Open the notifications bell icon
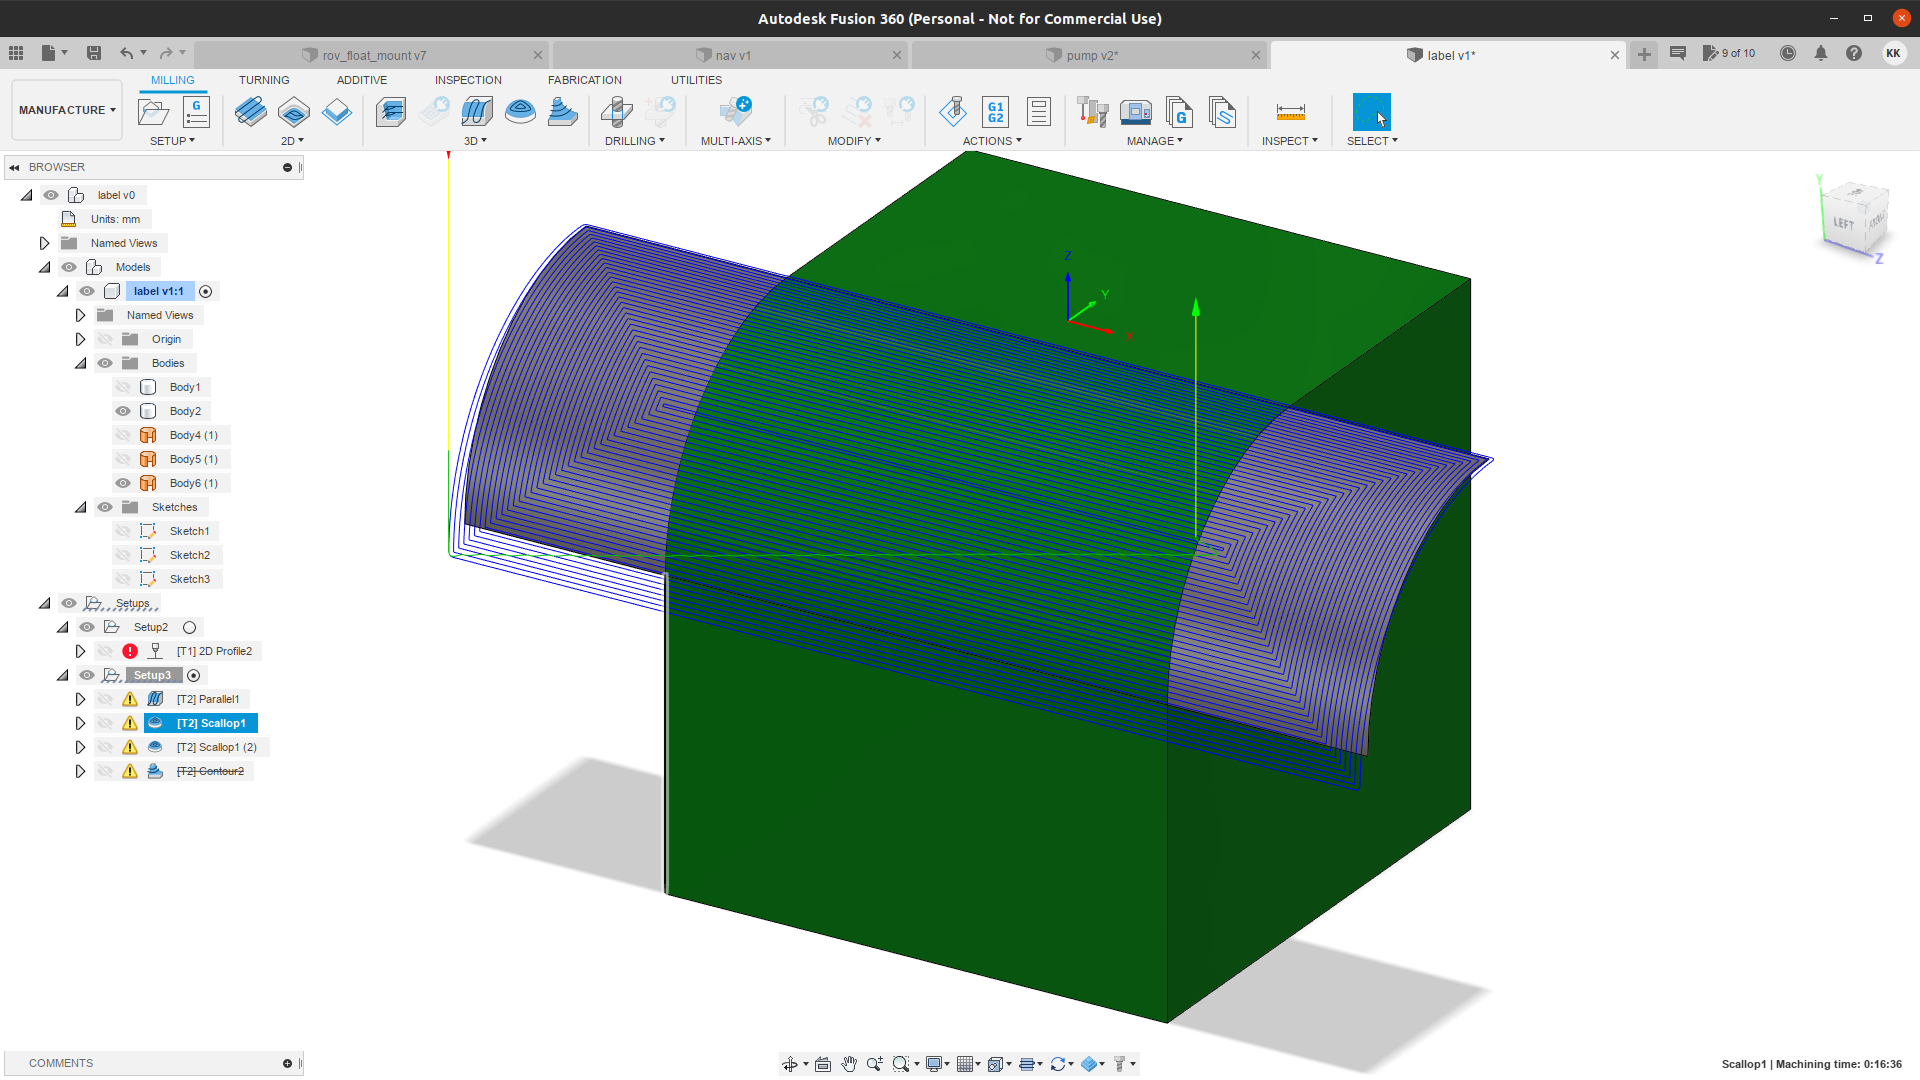1920x1080 pixels. tap(1820, 54)
